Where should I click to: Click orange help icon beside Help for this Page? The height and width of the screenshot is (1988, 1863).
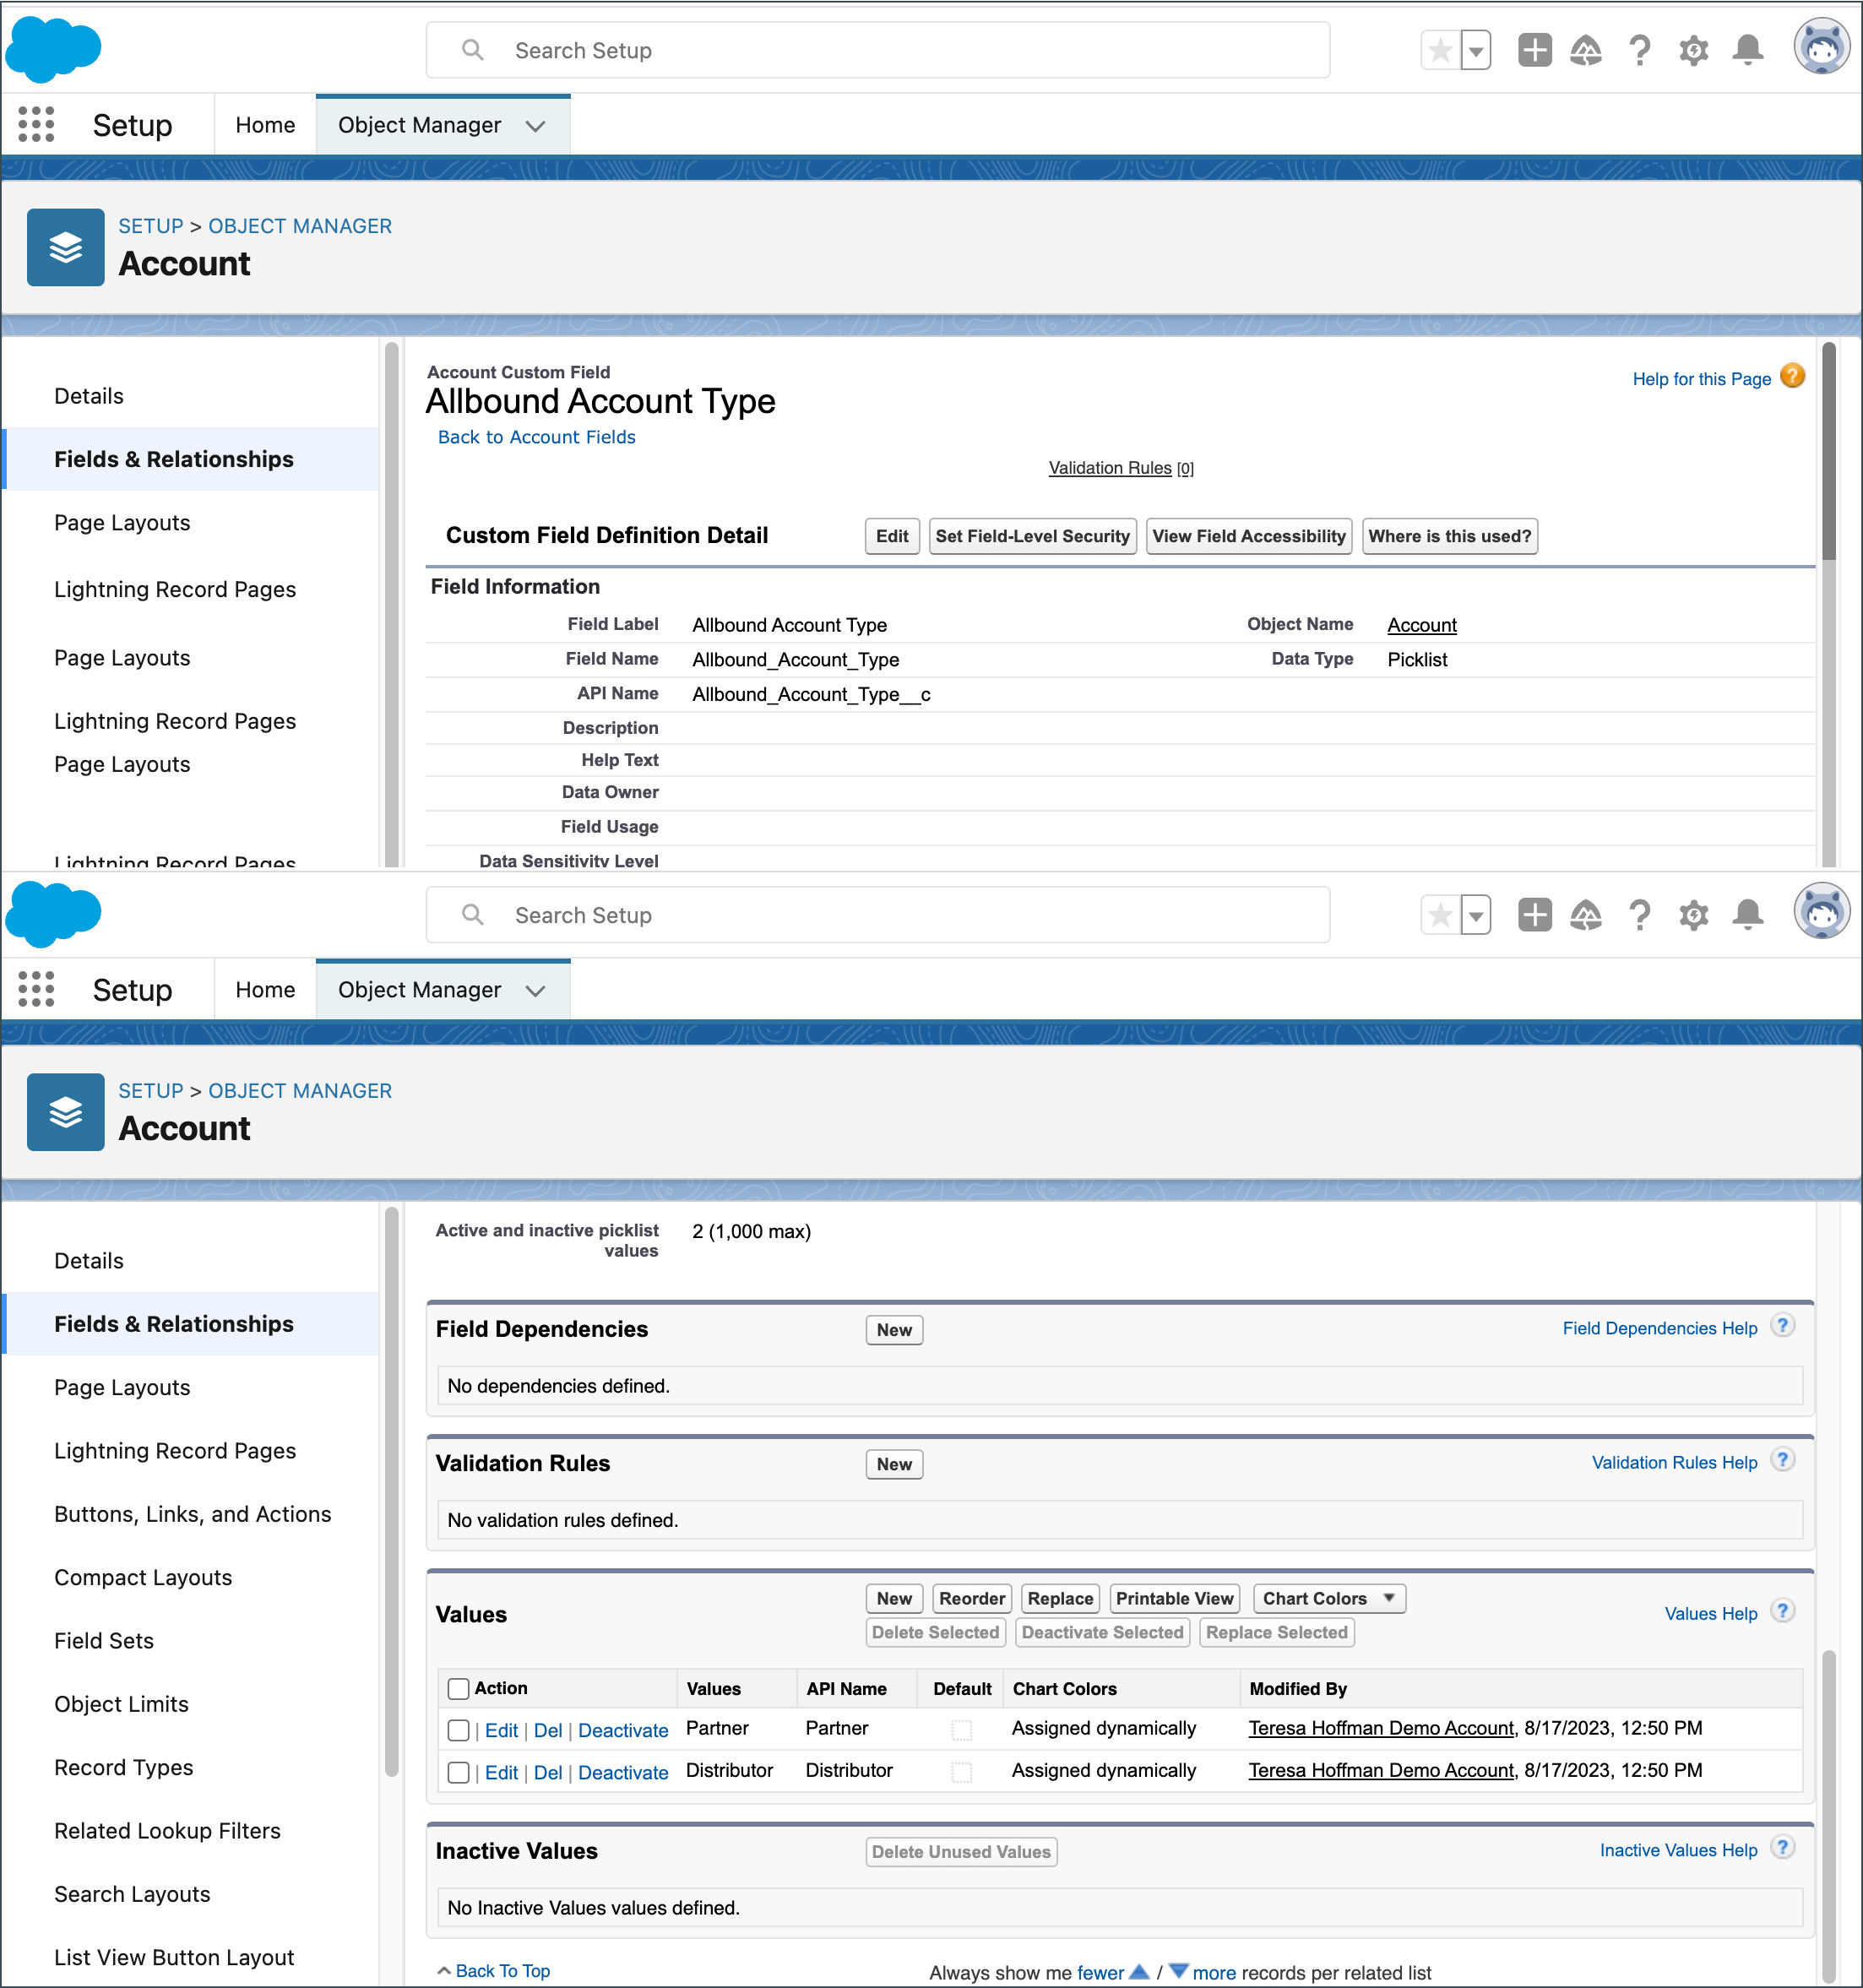pos(1792,376)
